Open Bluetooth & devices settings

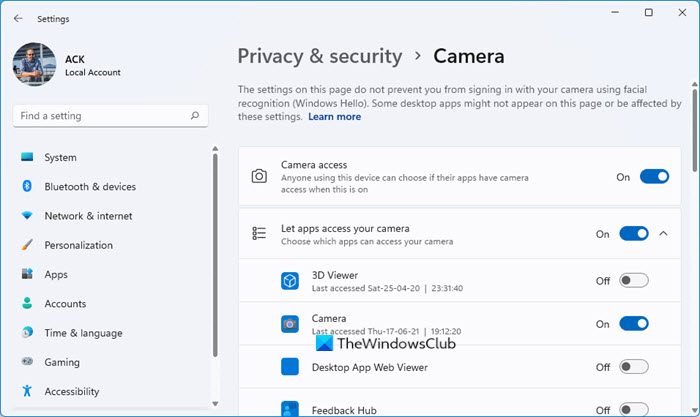tap(90, 187)
